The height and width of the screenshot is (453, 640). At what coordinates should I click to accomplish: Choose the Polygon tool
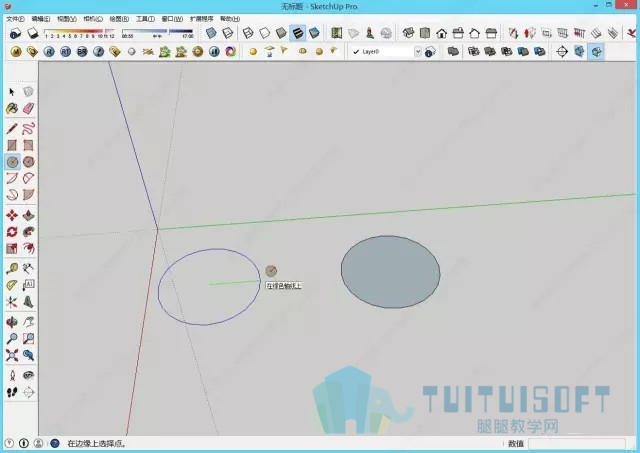click(28, 162)
